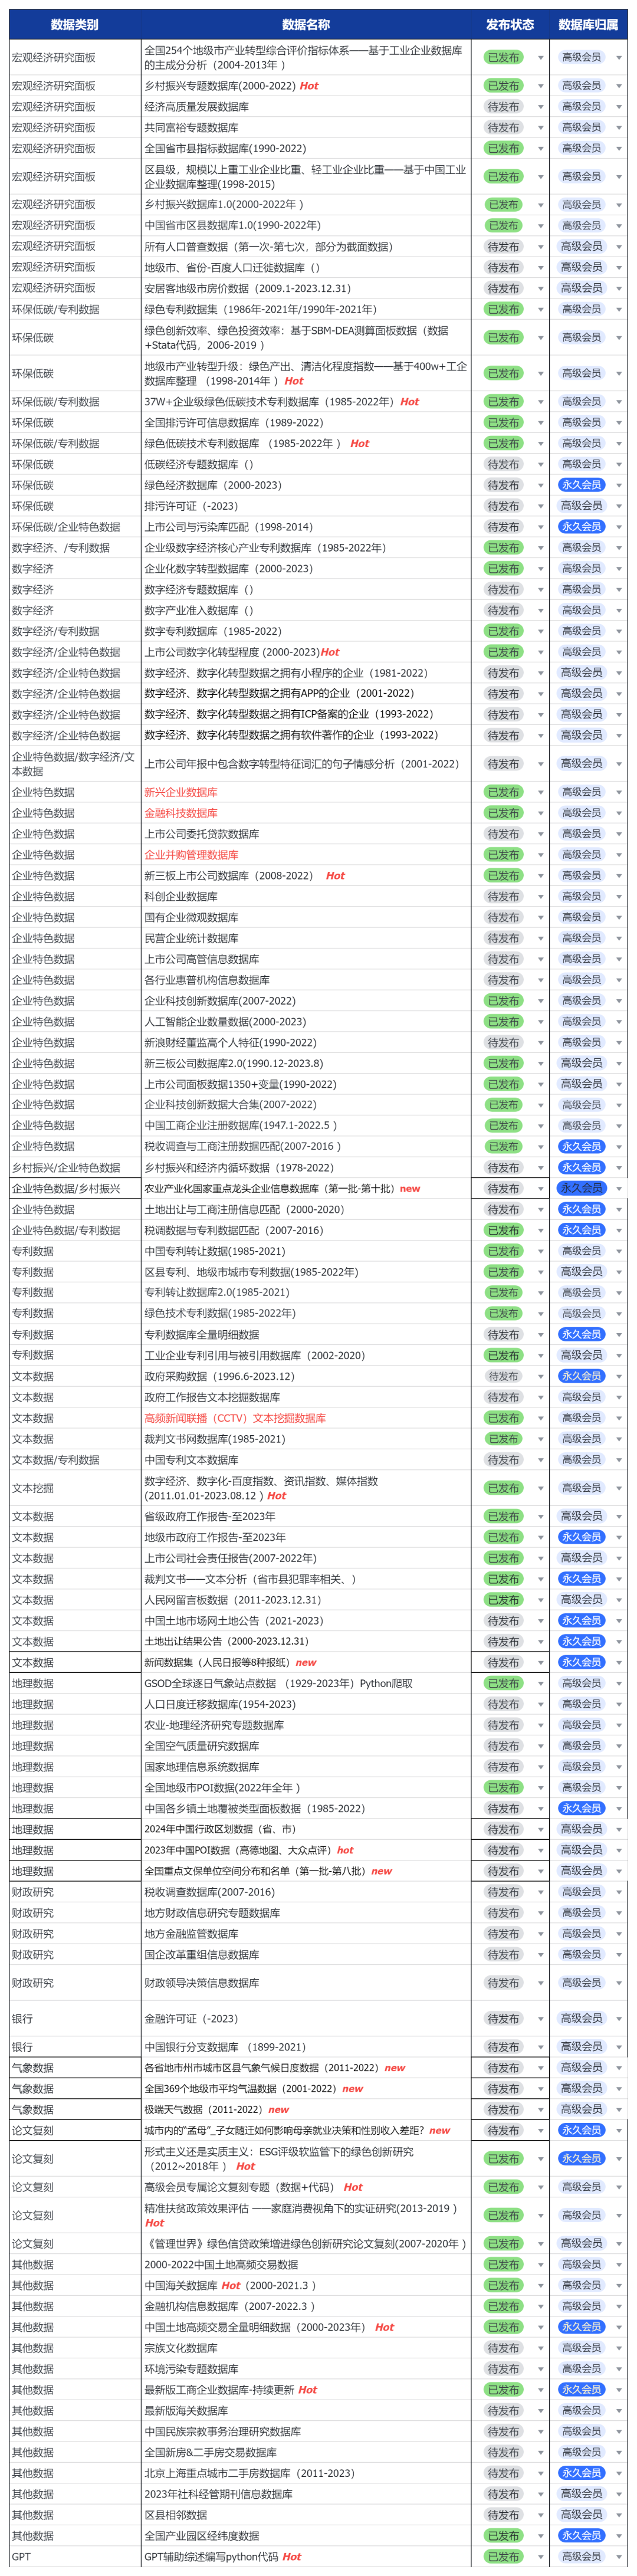This screenshot has width=637, height=2576.
Task: Open status dropdown for 数字产业准入数据库 row
Action: coord(541,611)
